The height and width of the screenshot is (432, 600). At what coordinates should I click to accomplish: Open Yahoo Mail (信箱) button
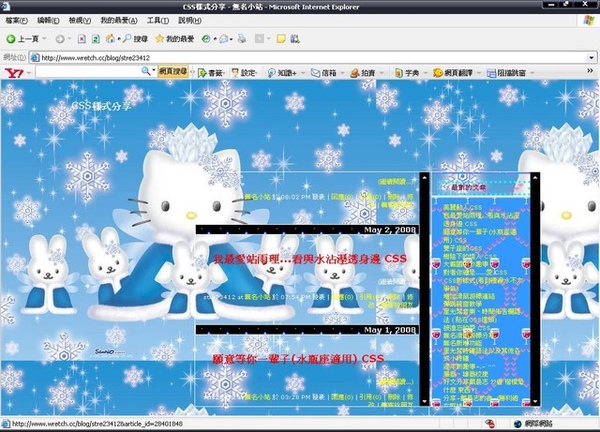click(x=324, y=72)
